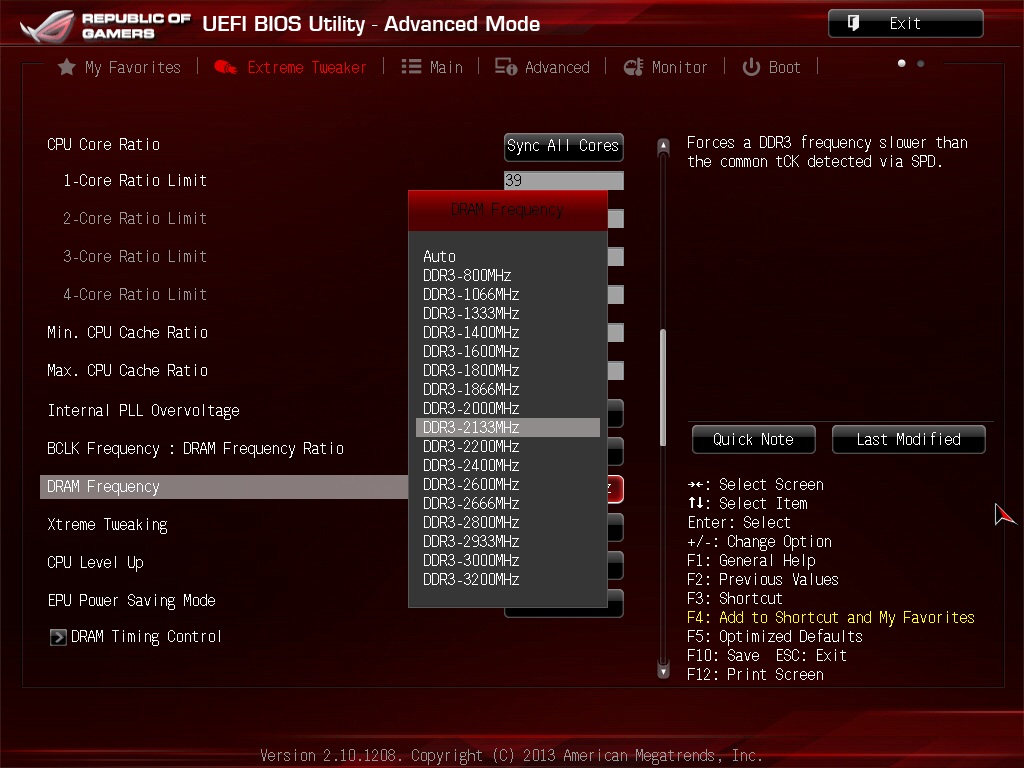Click the DRAM Timing Control arrow icon

point(58,637)
